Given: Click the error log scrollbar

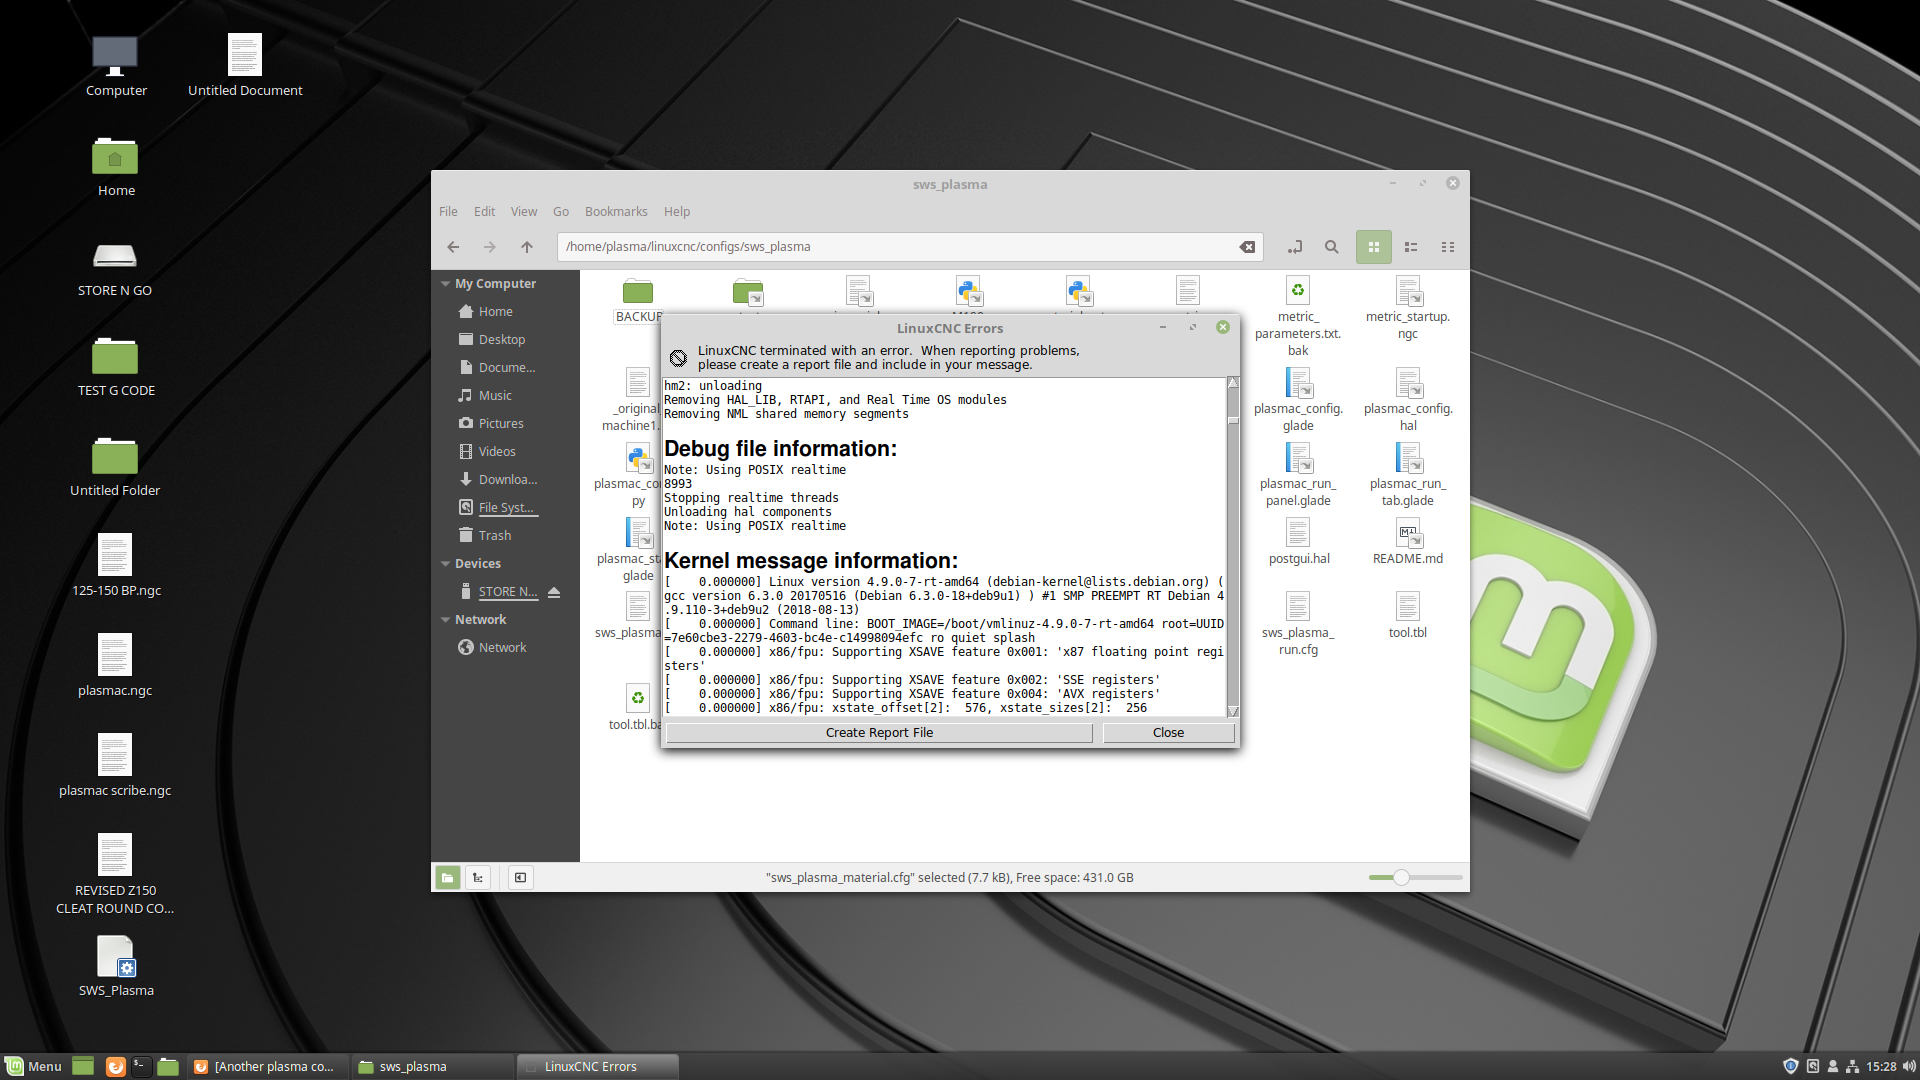Looking at the screenshot, I should click(x=1233, y=547).
